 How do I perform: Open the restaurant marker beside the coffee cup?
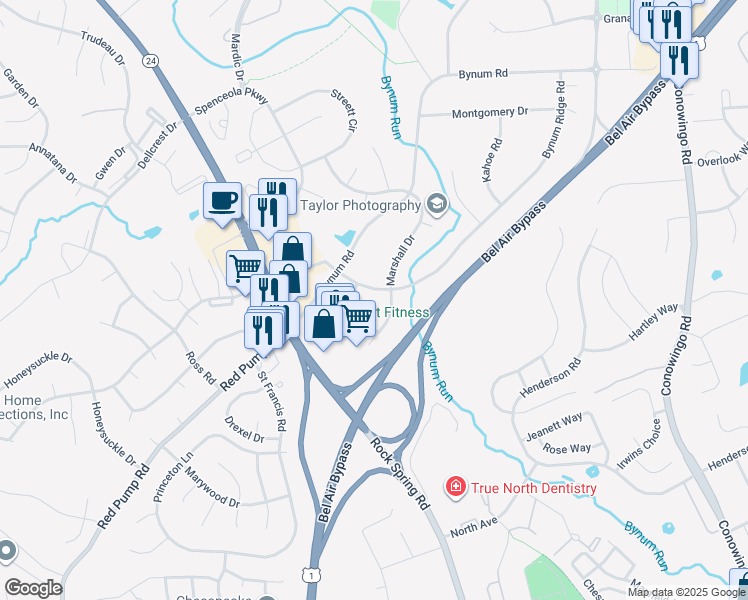pyautogui.click(x=268, y=215)
